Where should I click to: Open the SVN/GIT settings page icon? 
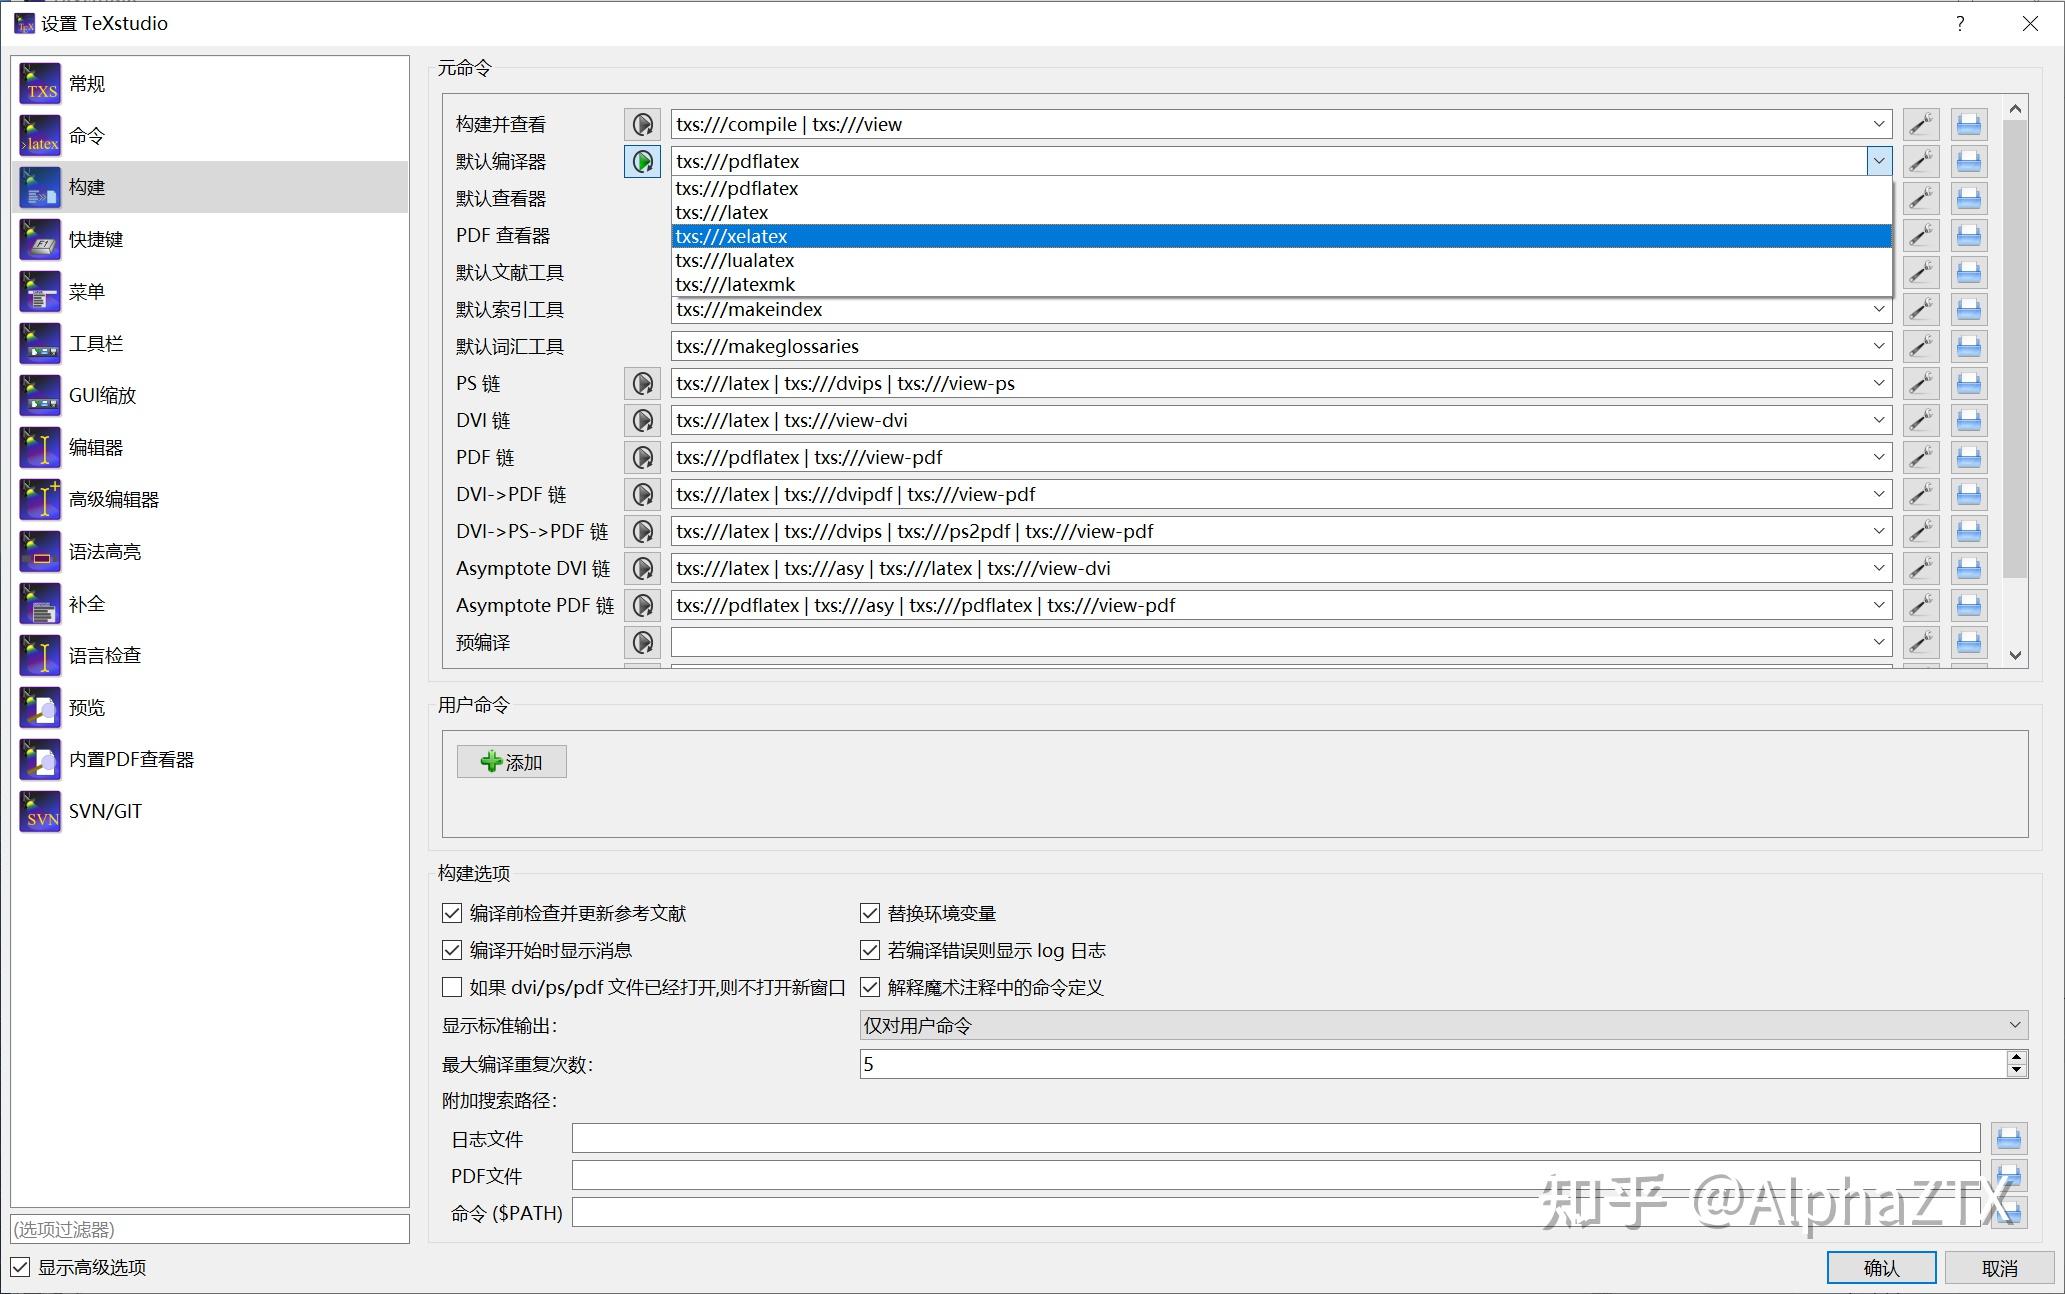[40, 811]
